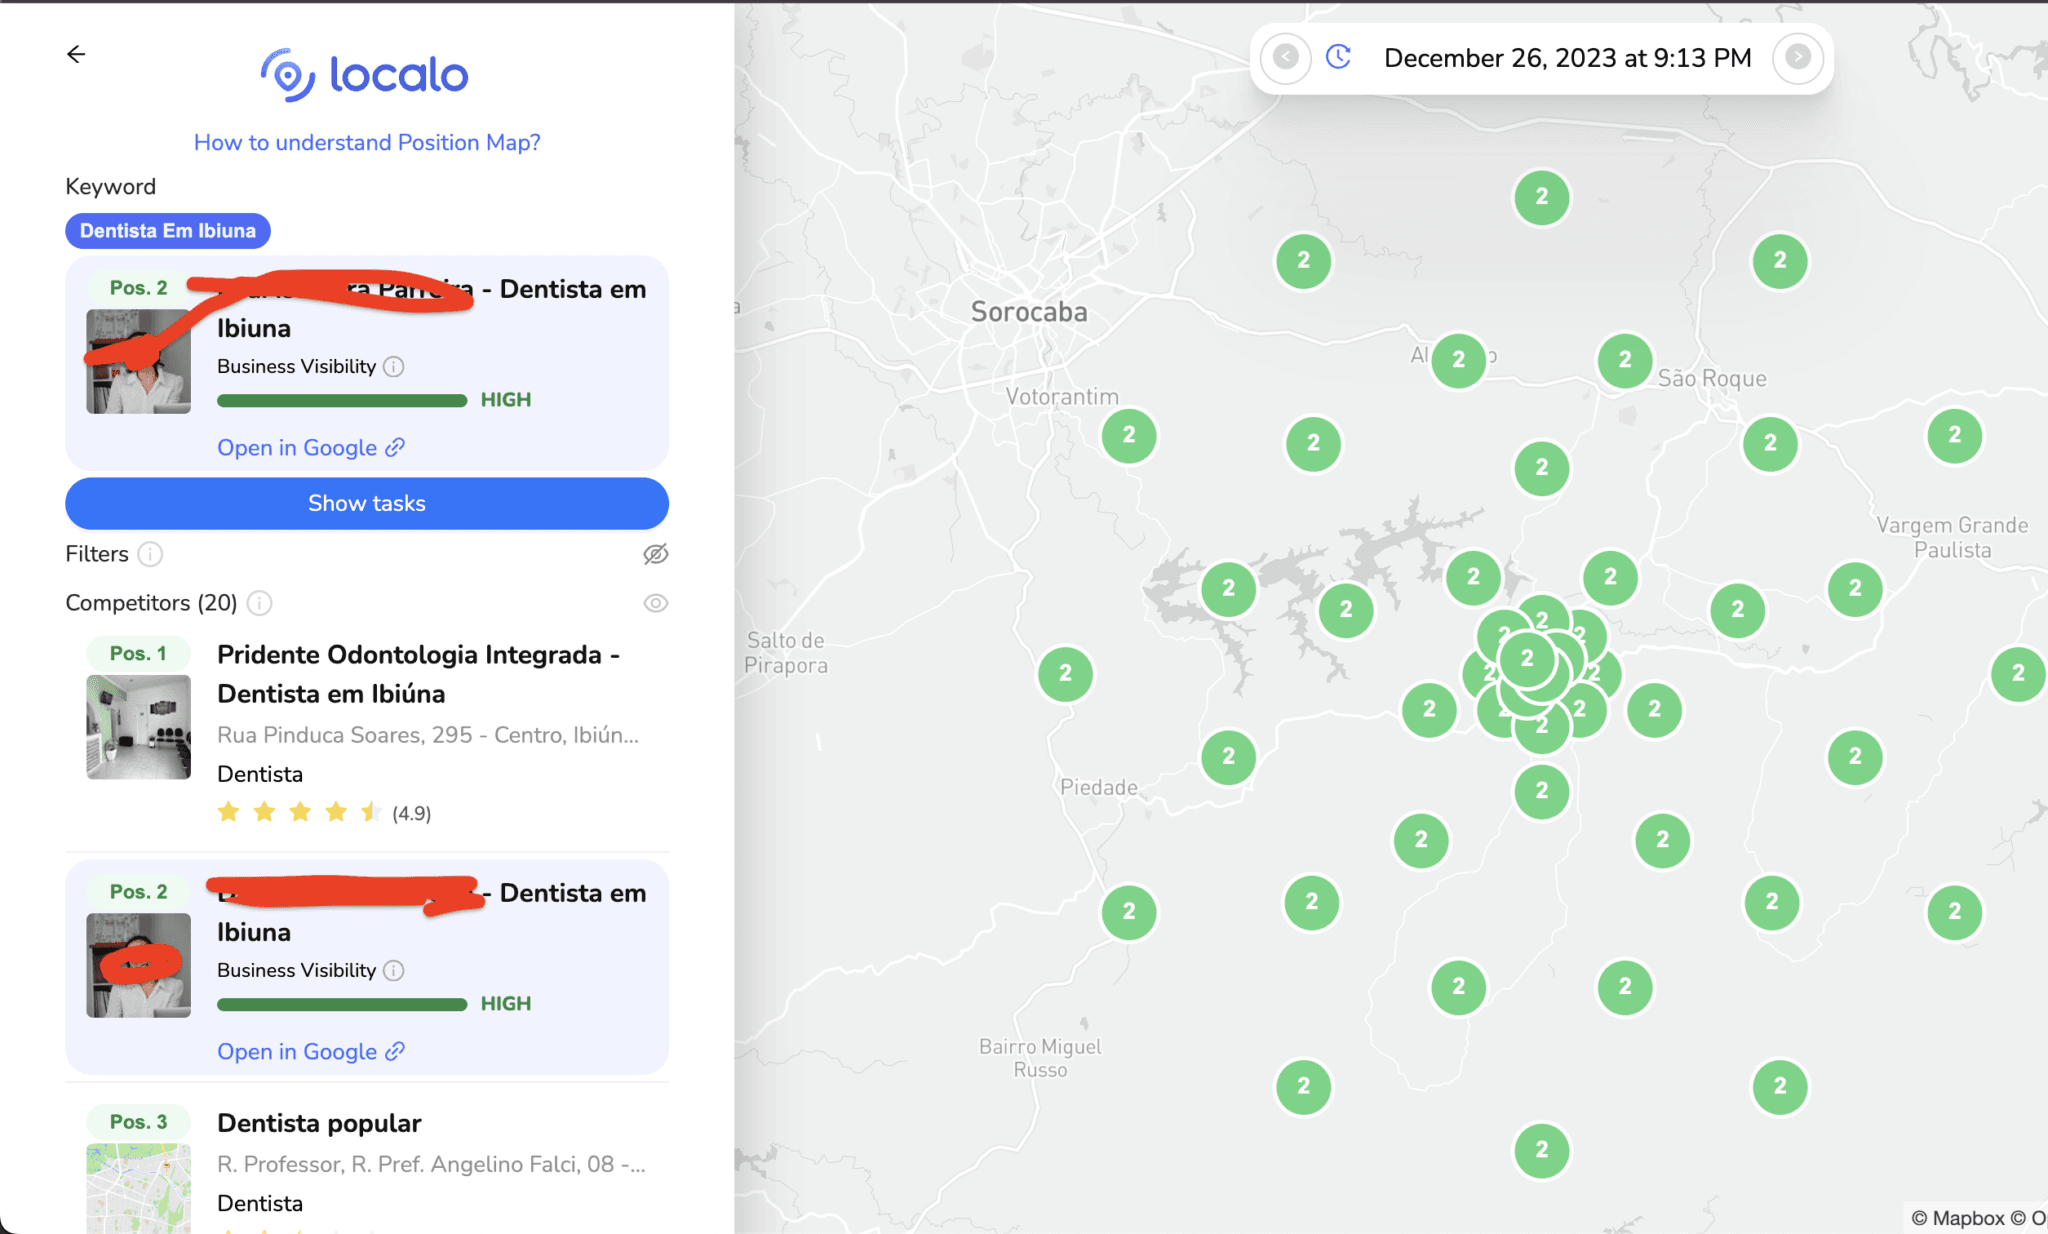Click the Pos. 3 badge of Dentista popular

pos(138,1122)
